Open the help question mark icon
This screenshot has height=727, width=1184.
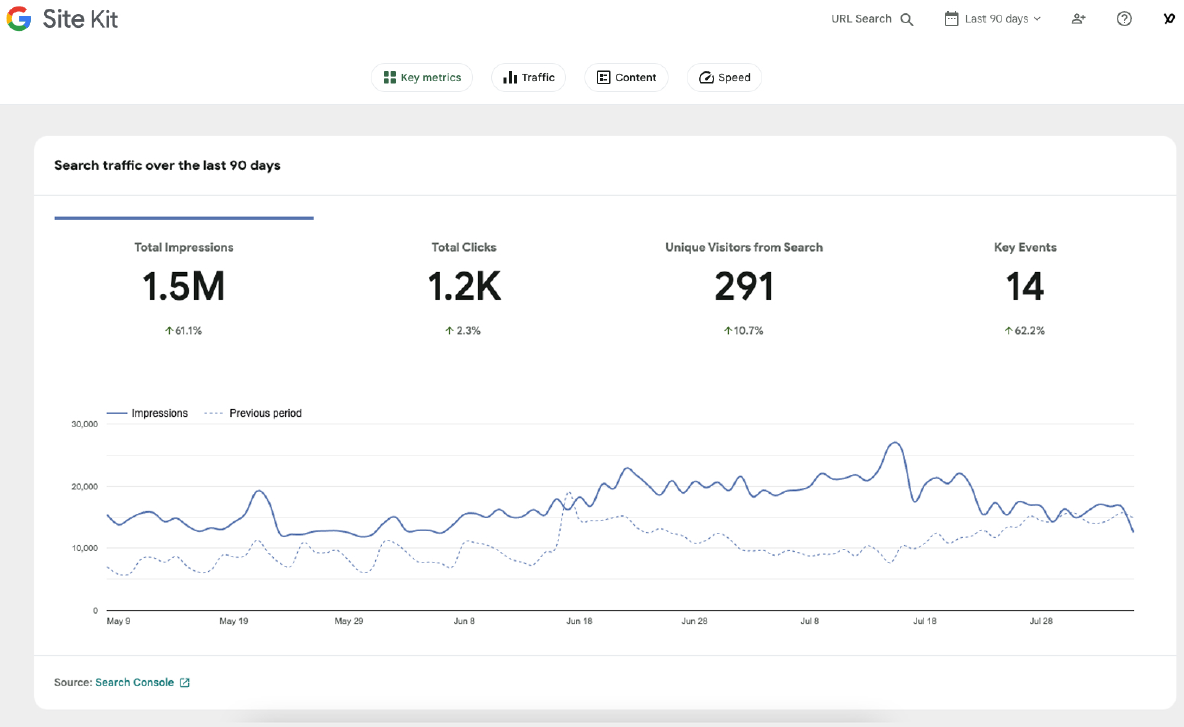(1124, 19)
